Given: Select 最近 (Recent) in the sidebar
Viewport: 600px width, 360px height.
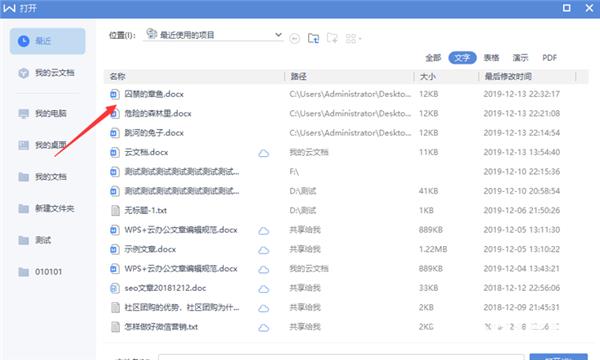Looking at the screenshot, I should click(47, 41).
